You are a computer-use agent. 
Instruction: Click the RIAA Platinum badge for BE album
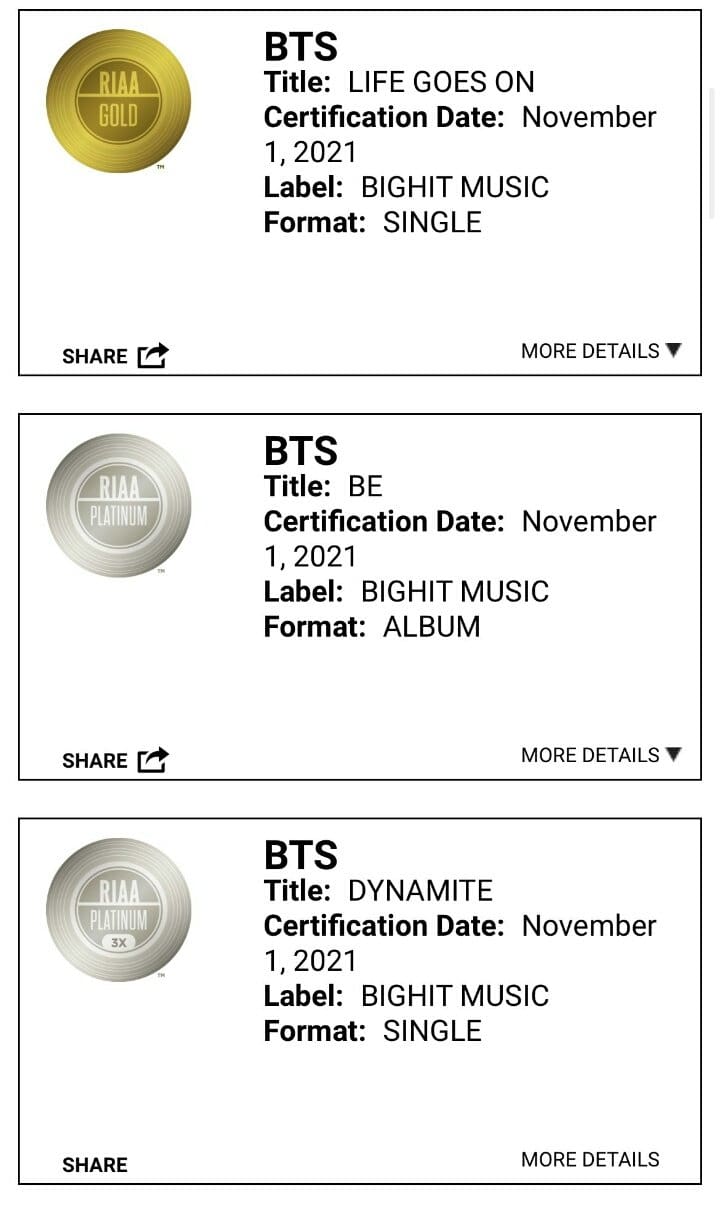[x=118, y=505]
